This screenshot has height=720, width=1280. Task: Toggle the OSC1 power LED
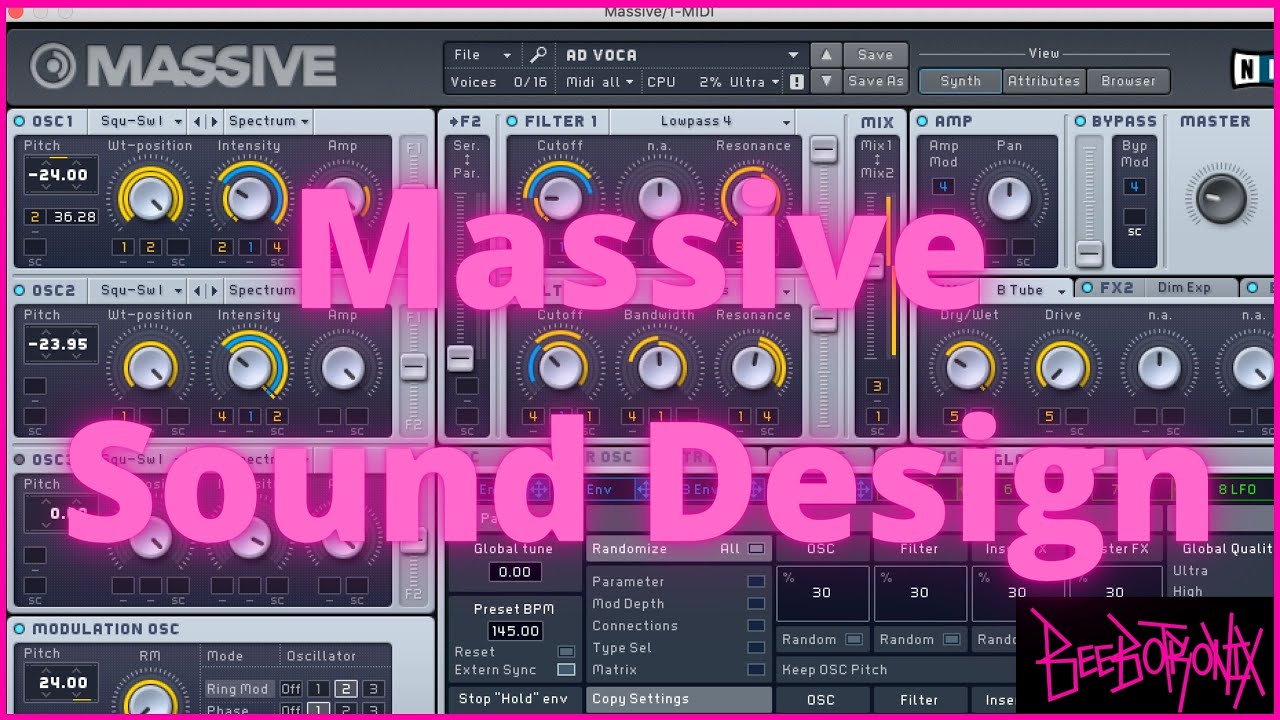point(20,122)
